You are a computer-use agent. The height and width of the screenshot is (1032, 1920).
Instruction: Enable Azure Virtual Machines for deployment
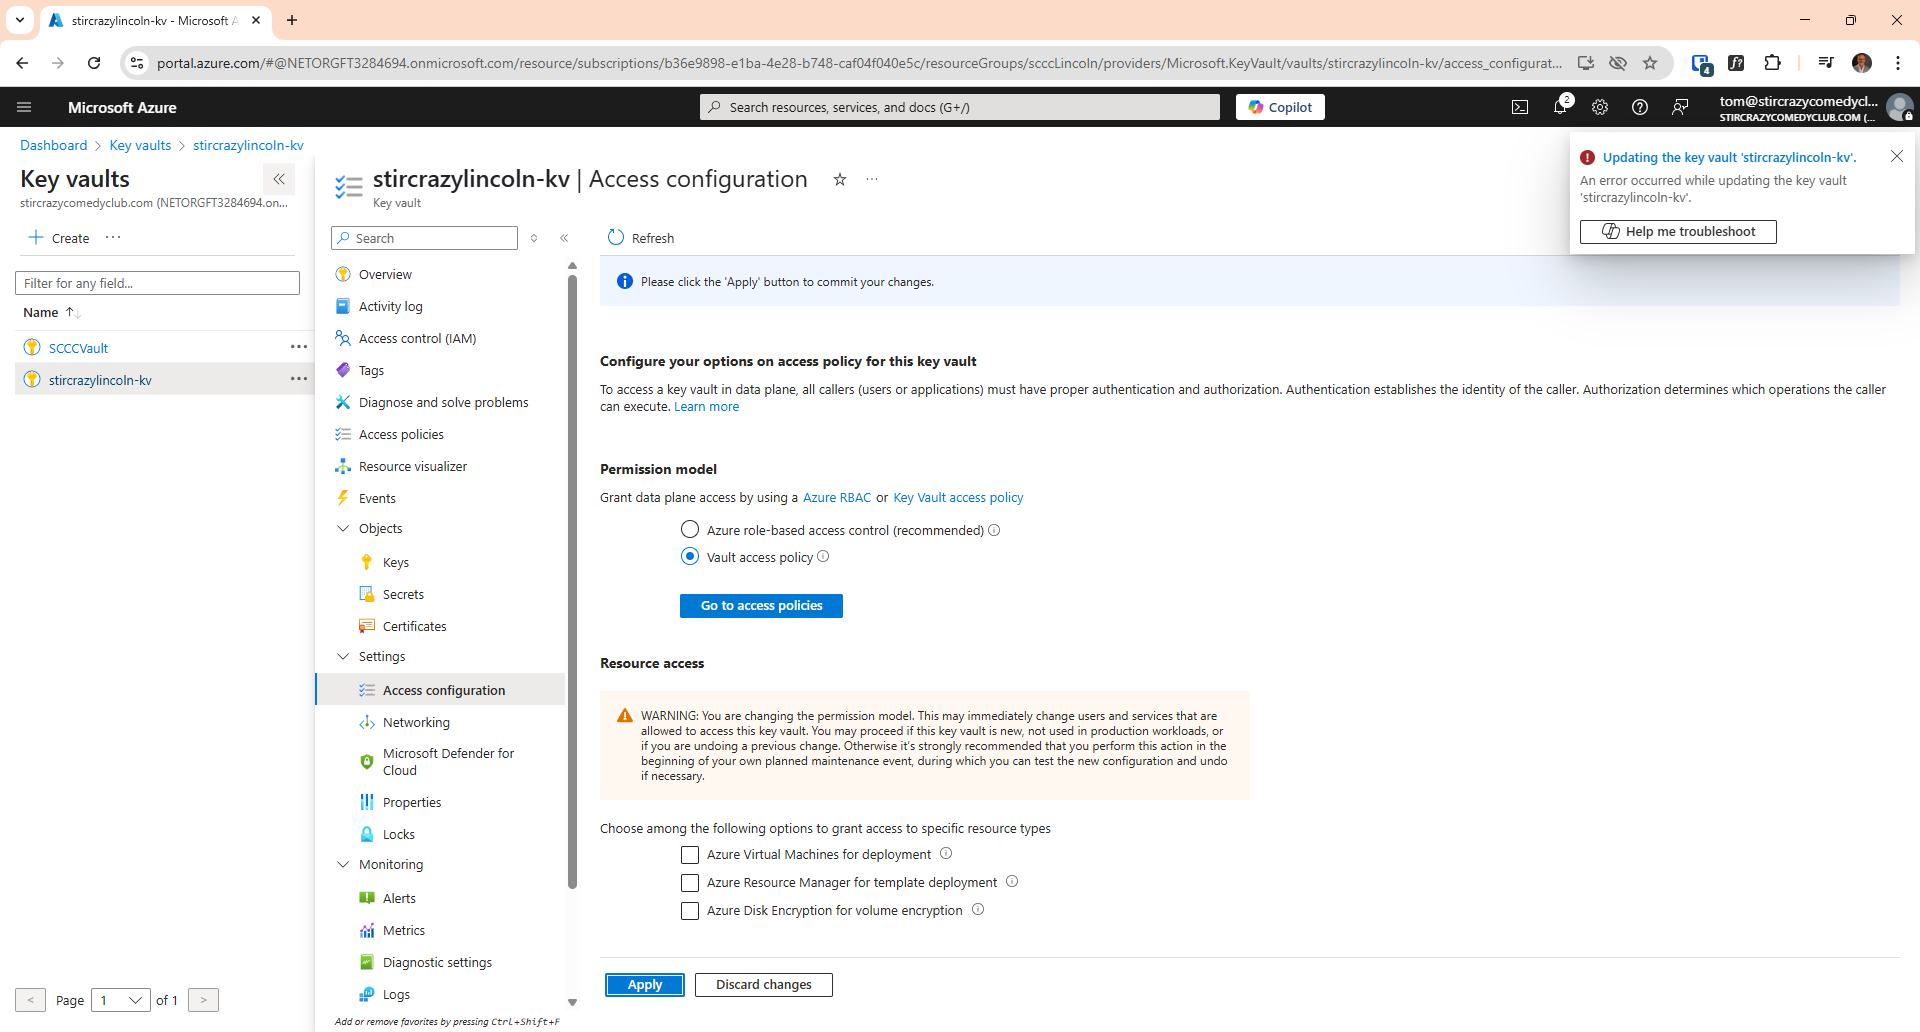pos(690,855)
